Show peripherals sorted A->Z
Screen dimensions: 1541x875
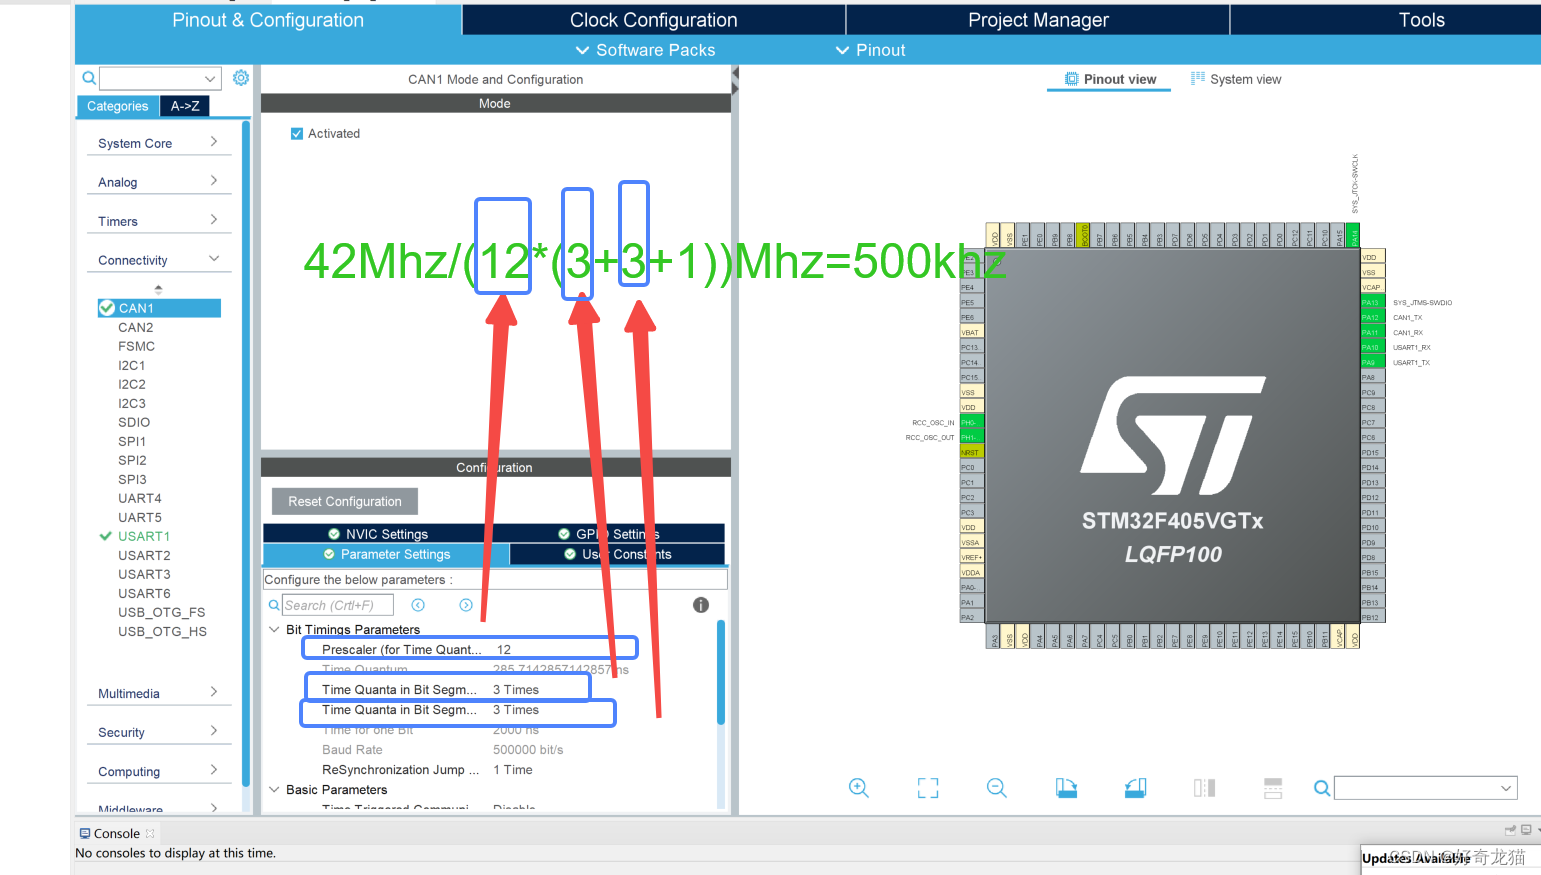(185, 106)
